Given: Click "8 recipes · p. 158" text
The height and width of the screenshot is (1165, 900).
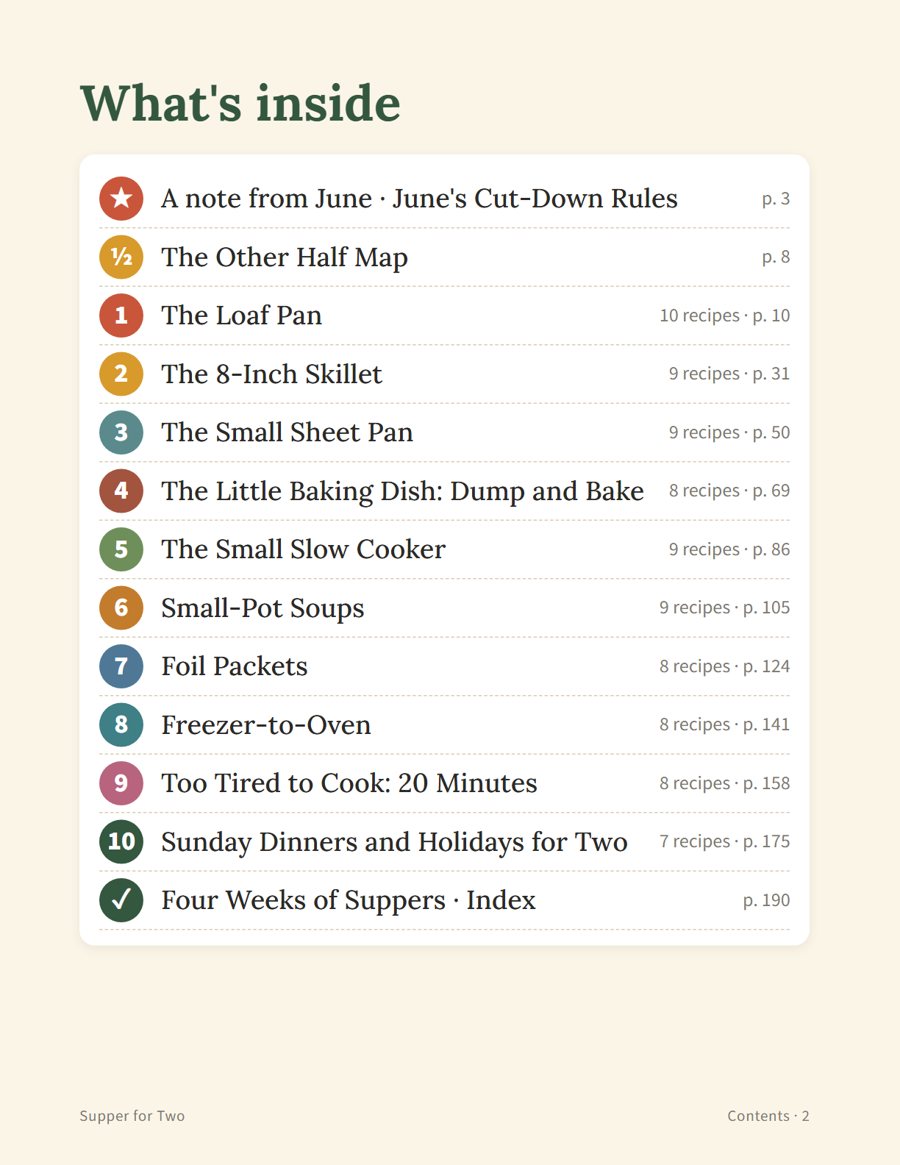Looking at the screenshot, I should [x=725, y=783].
